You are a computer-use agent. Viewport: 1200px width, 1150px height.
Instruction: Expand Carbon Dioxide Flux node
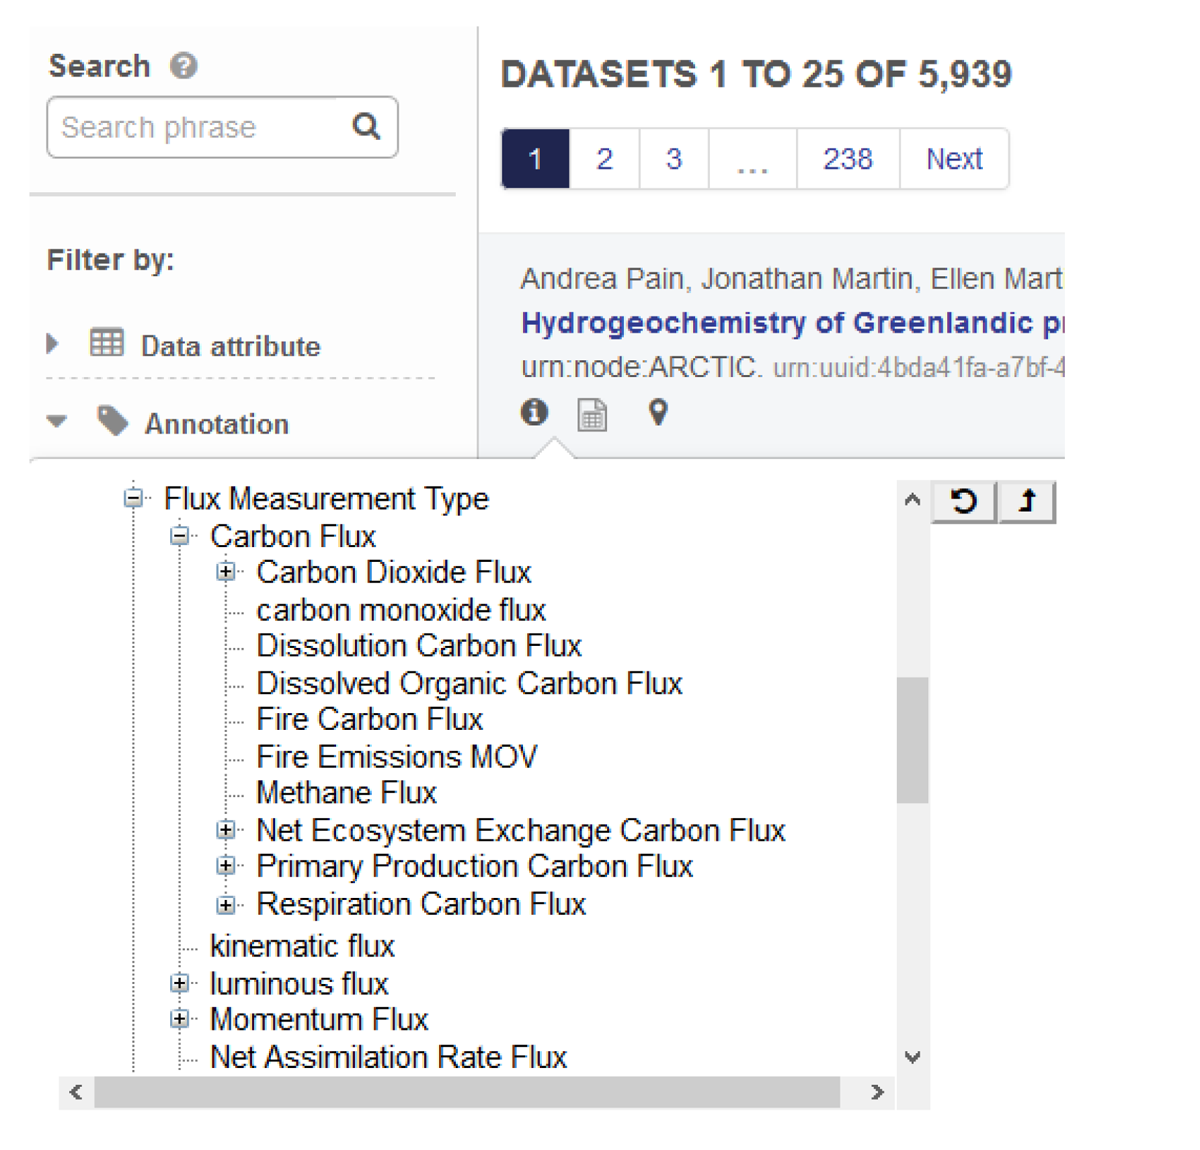(x=226, y=572)
